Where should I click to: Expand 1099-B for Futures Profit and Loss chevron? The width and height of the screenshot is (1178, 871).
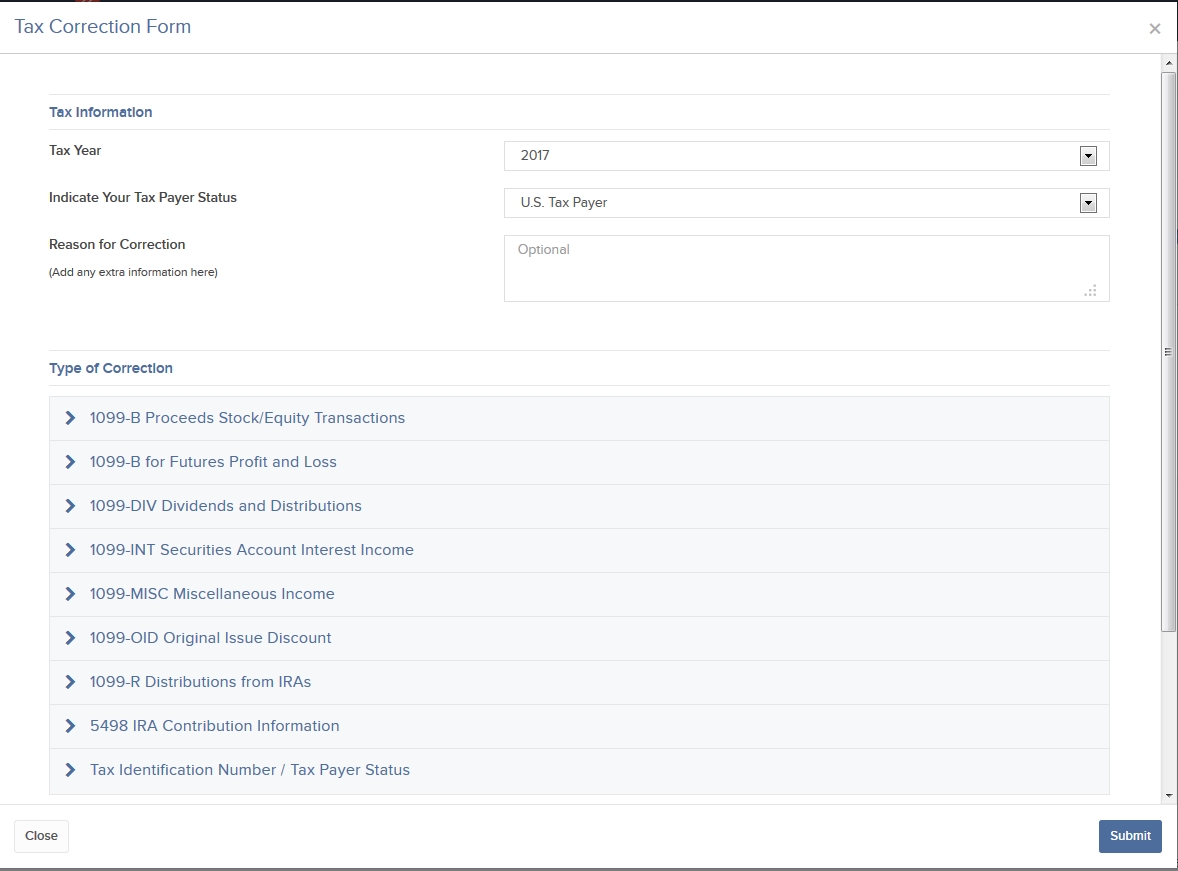(71, 462)
